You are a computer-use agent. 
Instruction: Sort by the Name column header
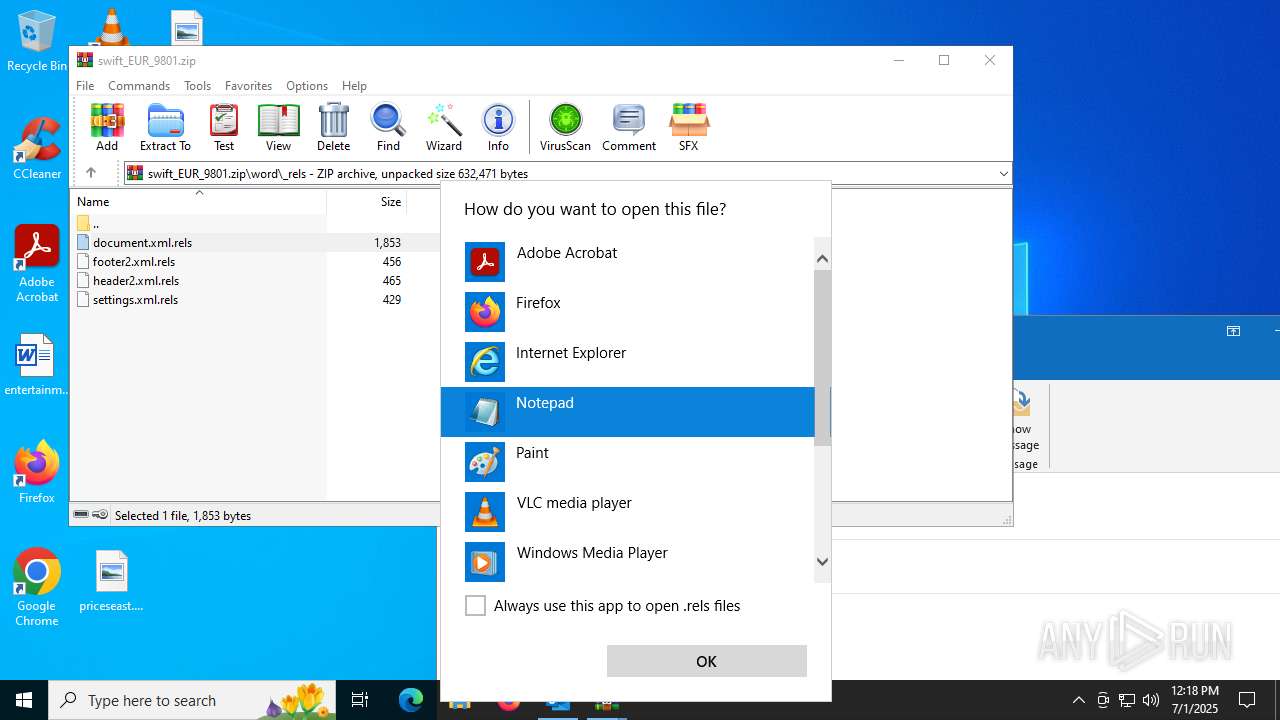pos(198,201)
